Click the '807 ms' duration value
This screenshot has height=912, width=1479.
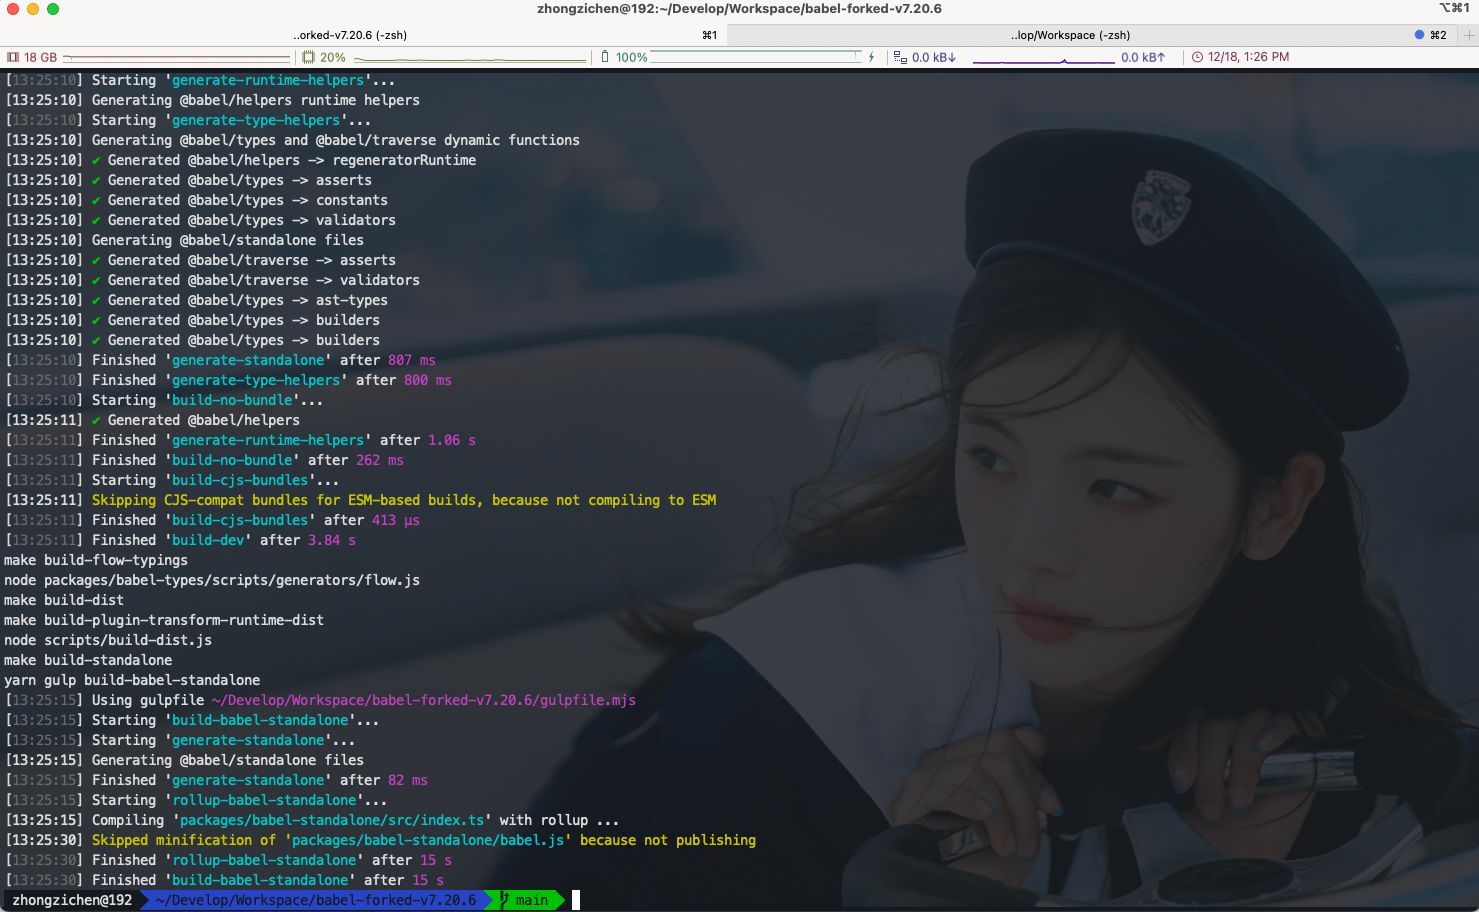point(412,360)
